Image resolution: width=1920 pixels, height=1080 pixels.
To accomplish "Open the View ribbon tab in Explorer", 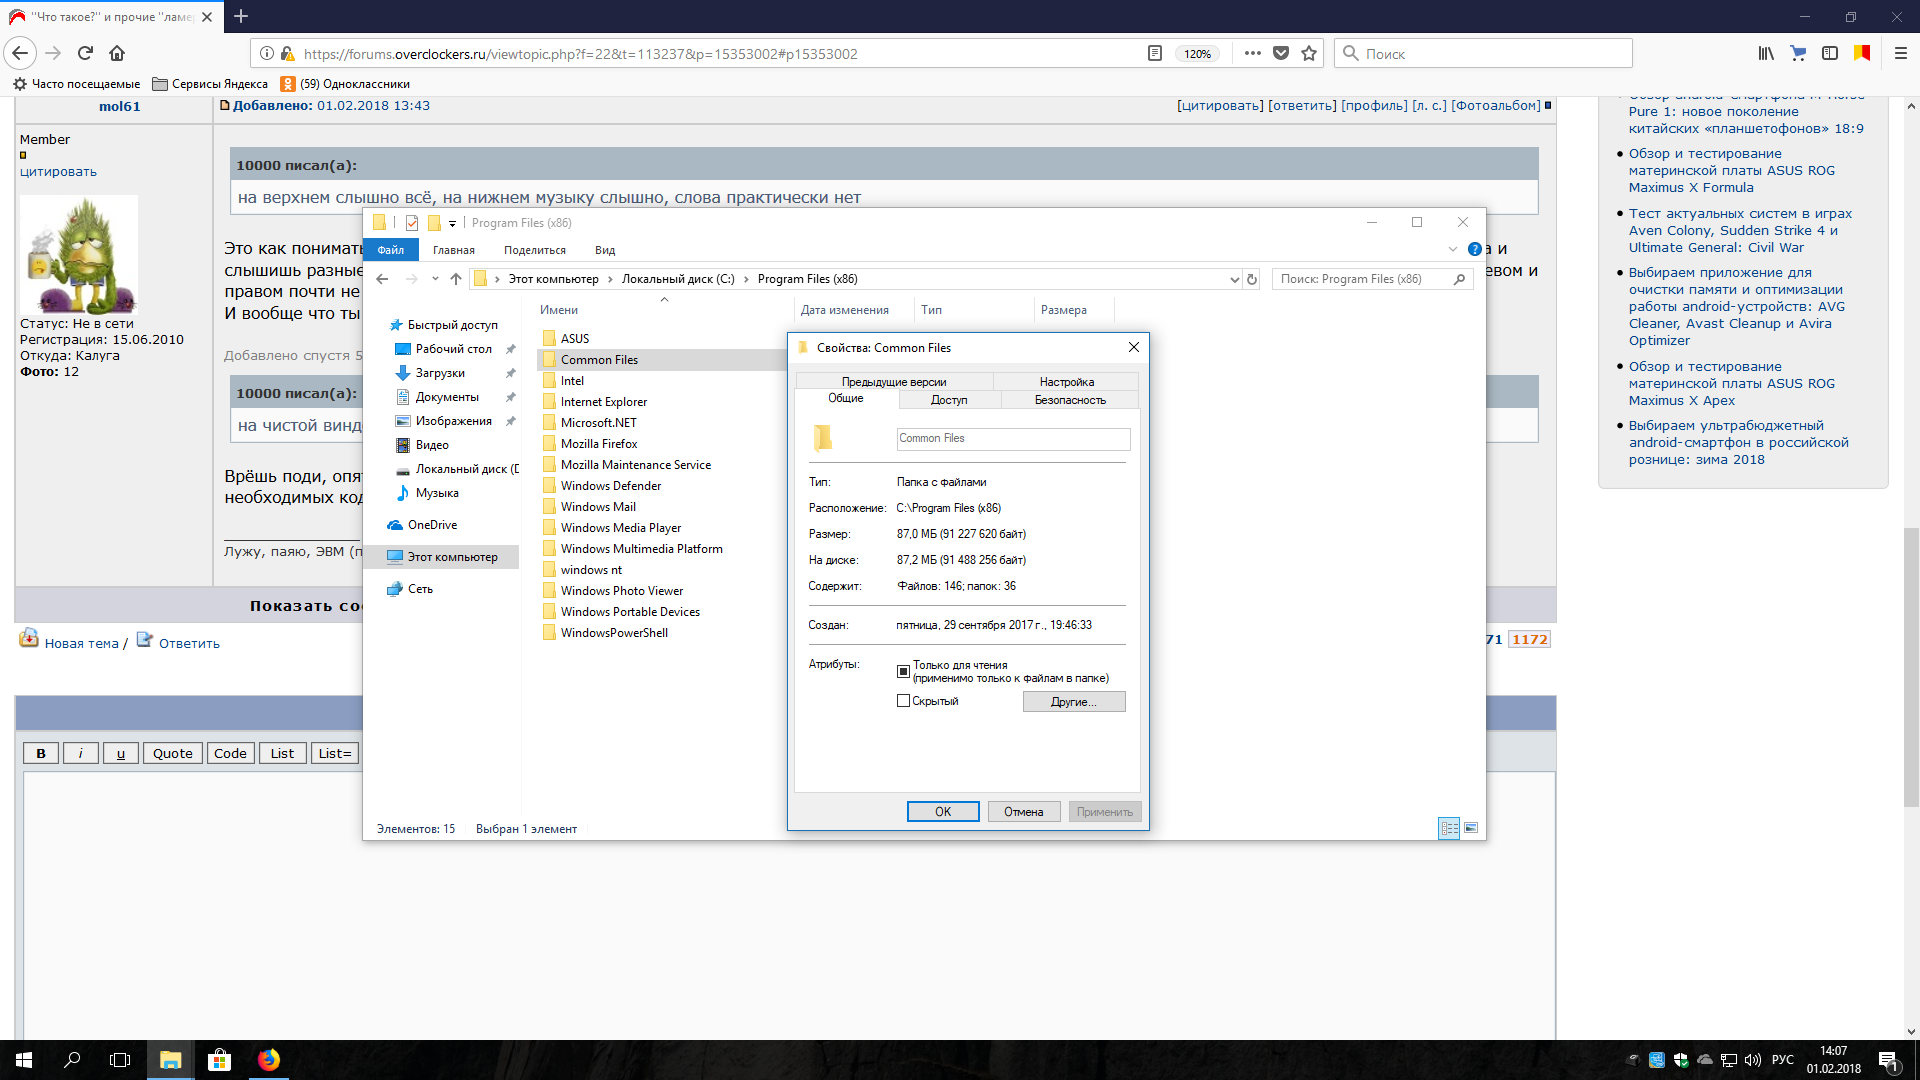I will [x=604, y=250].
